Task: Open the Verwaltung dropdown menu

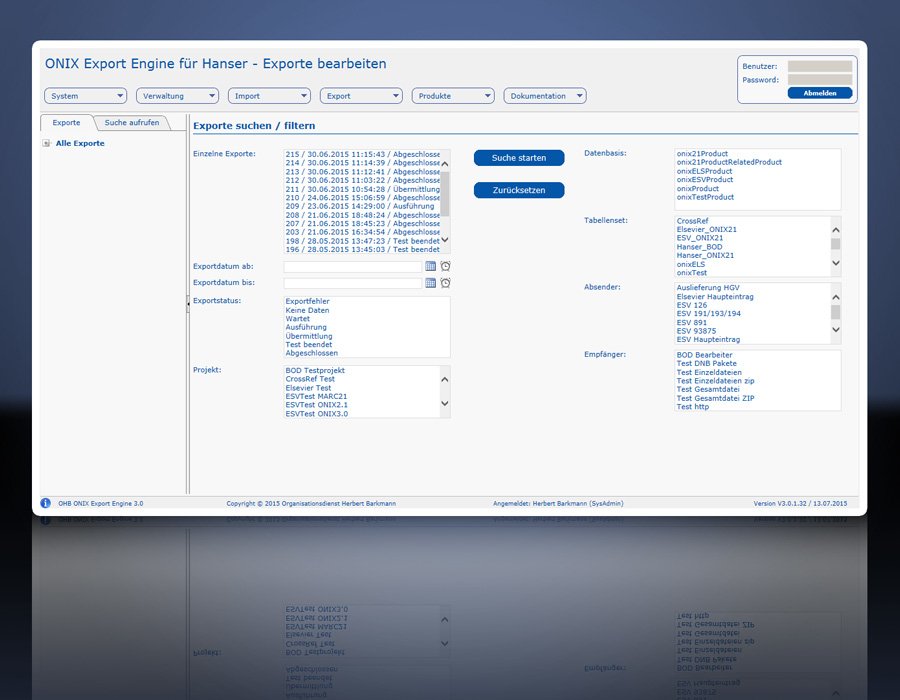Action: [x=177, y=96]
